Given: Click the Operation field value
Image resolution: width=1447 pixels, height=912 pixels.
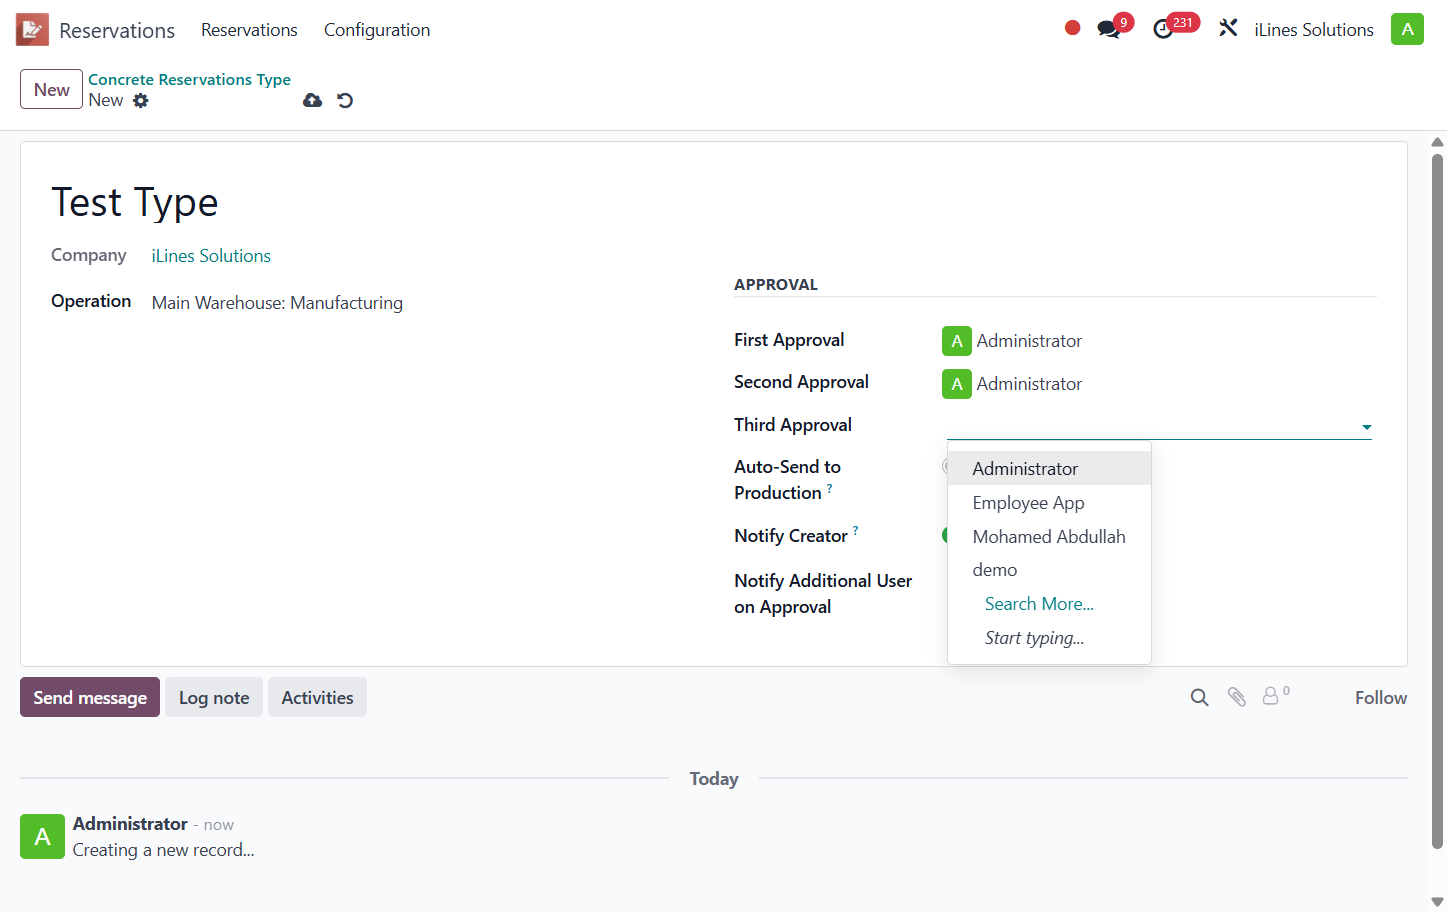Looking at the screenshot, I should (x=277, y=303).
